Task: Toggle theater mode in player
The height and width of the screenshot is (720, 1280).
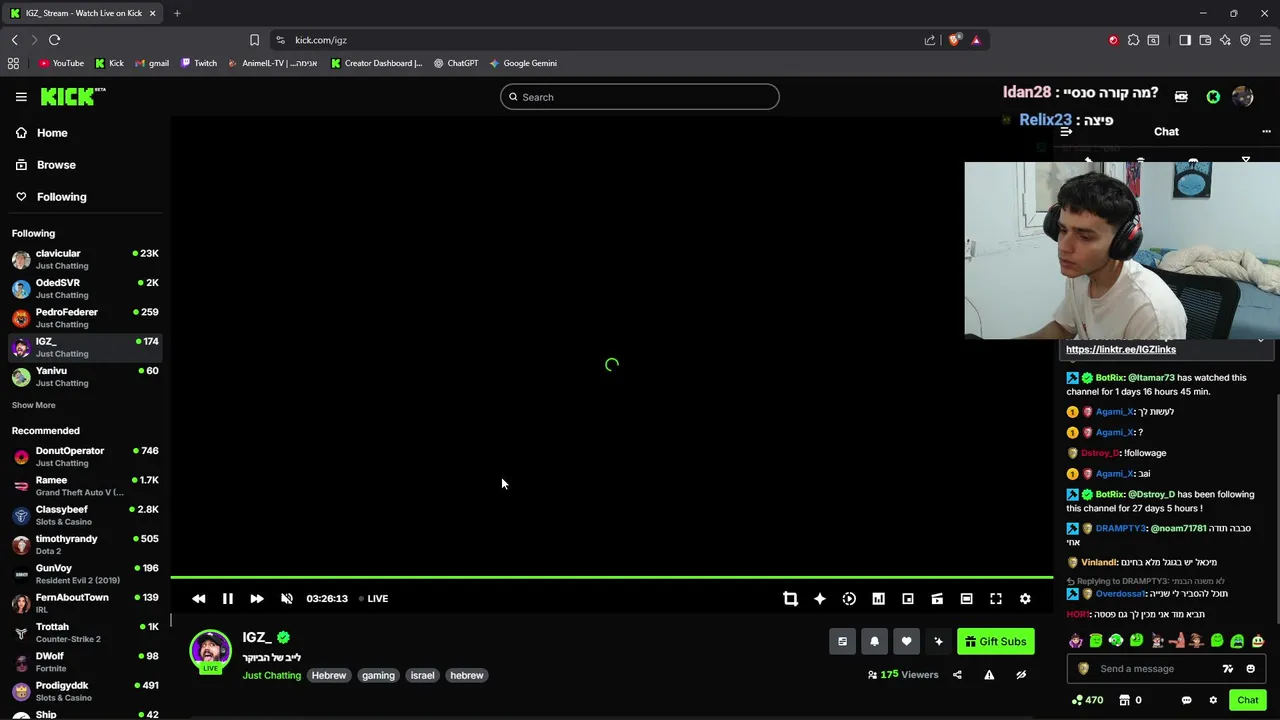Action: 966,598
